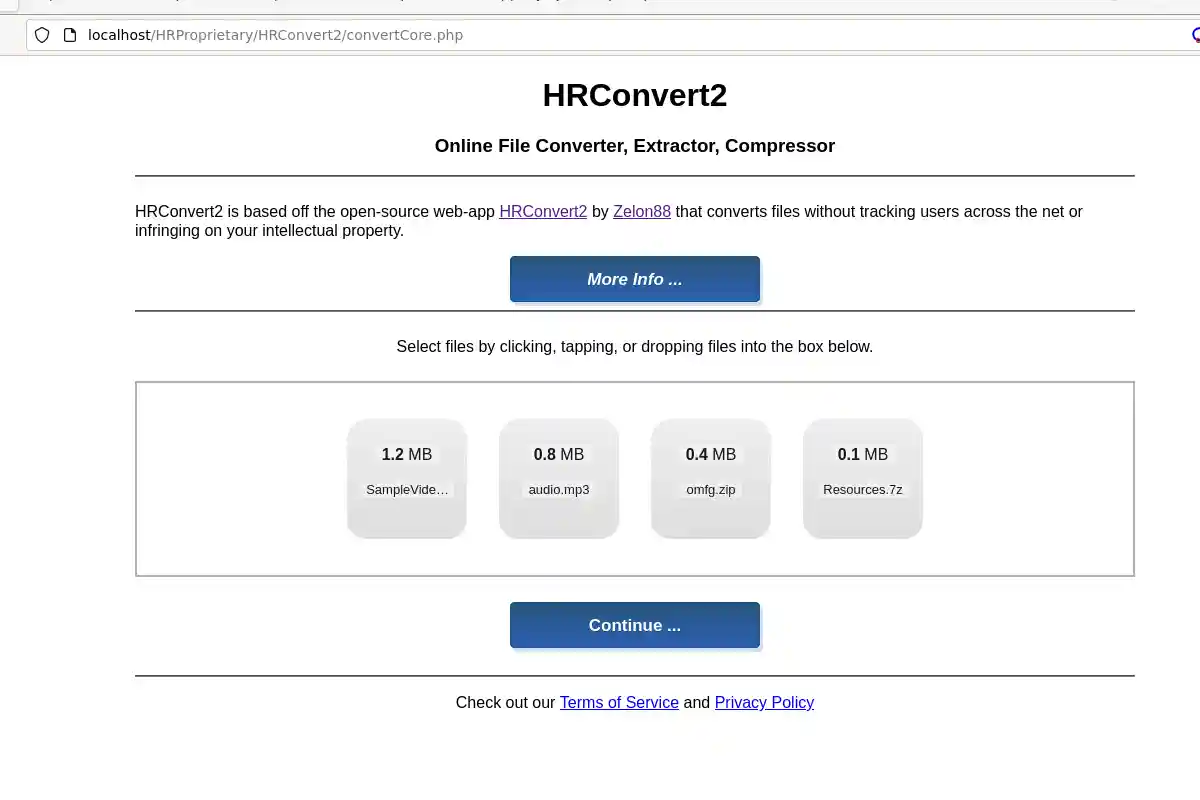Click the browser address bar
The height and width of the screenshot is (800, 1200).
click(600, 34)
